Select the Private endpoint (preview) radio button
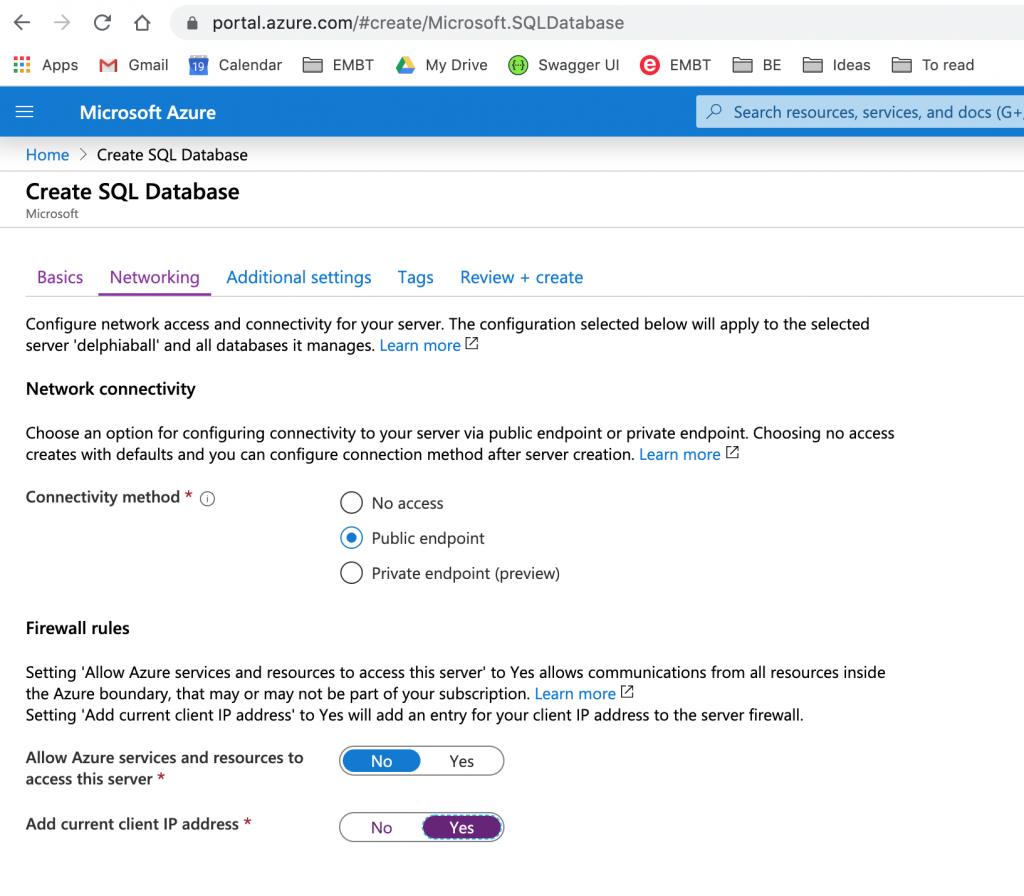 [x=351, y=573]
